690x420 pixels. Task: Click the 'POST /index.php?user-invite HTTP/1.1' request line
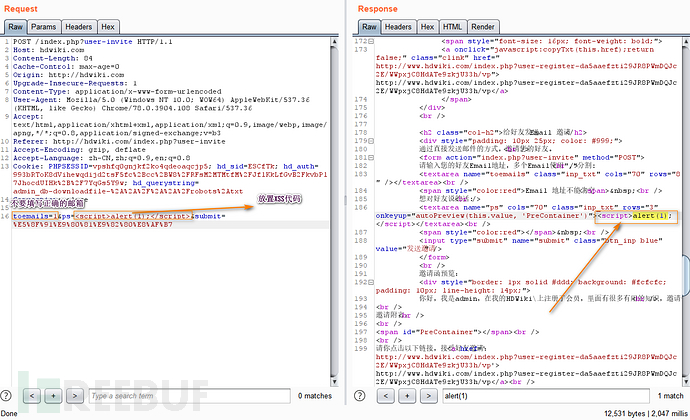(92, 42)
